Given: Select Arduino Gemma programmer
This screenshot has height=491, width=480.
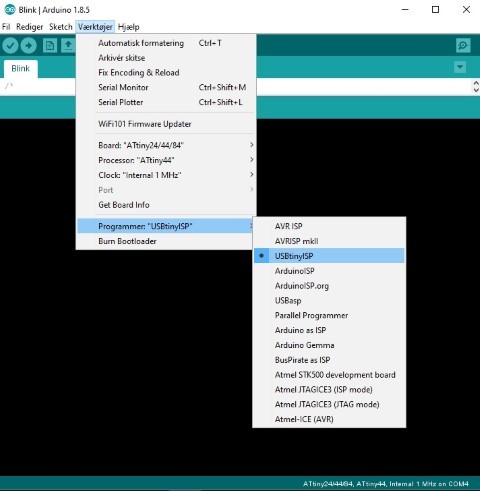Looking at the screenshot, I should (329, 345).
